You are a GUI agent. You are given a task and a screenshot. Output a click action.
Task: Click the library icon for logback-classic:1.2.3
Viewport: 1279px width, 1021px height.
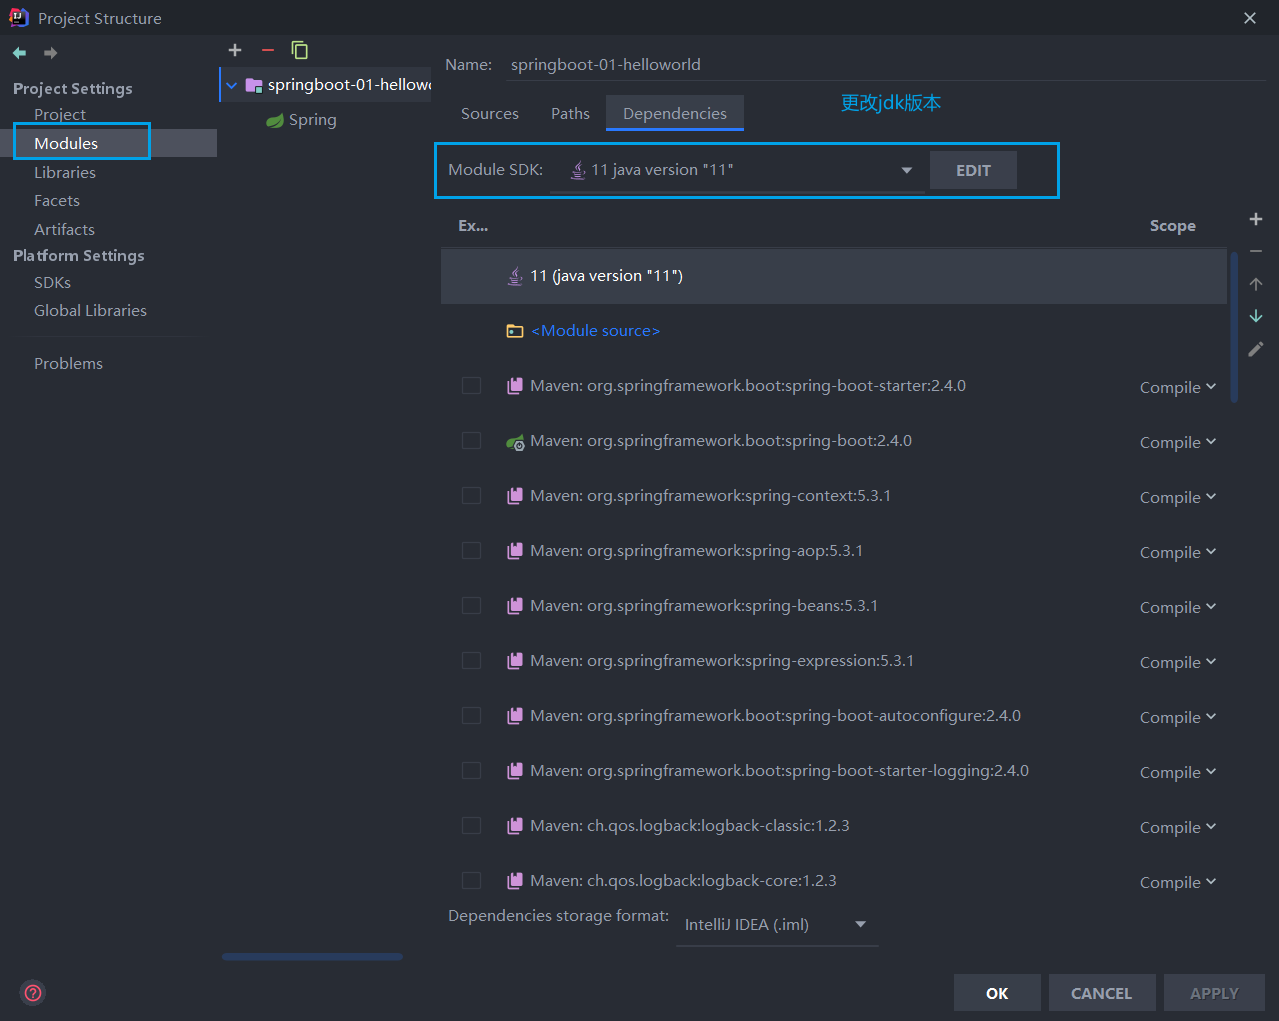tap(515, 826)
